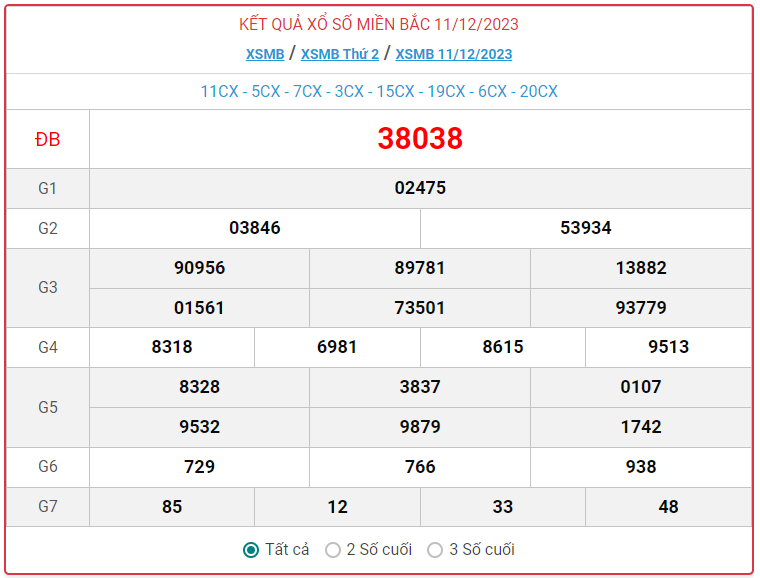
Task: Click the "KẾT QUẢ XỔ SỐ MIỀN BẮC" heading
Action: click(379, 24)
